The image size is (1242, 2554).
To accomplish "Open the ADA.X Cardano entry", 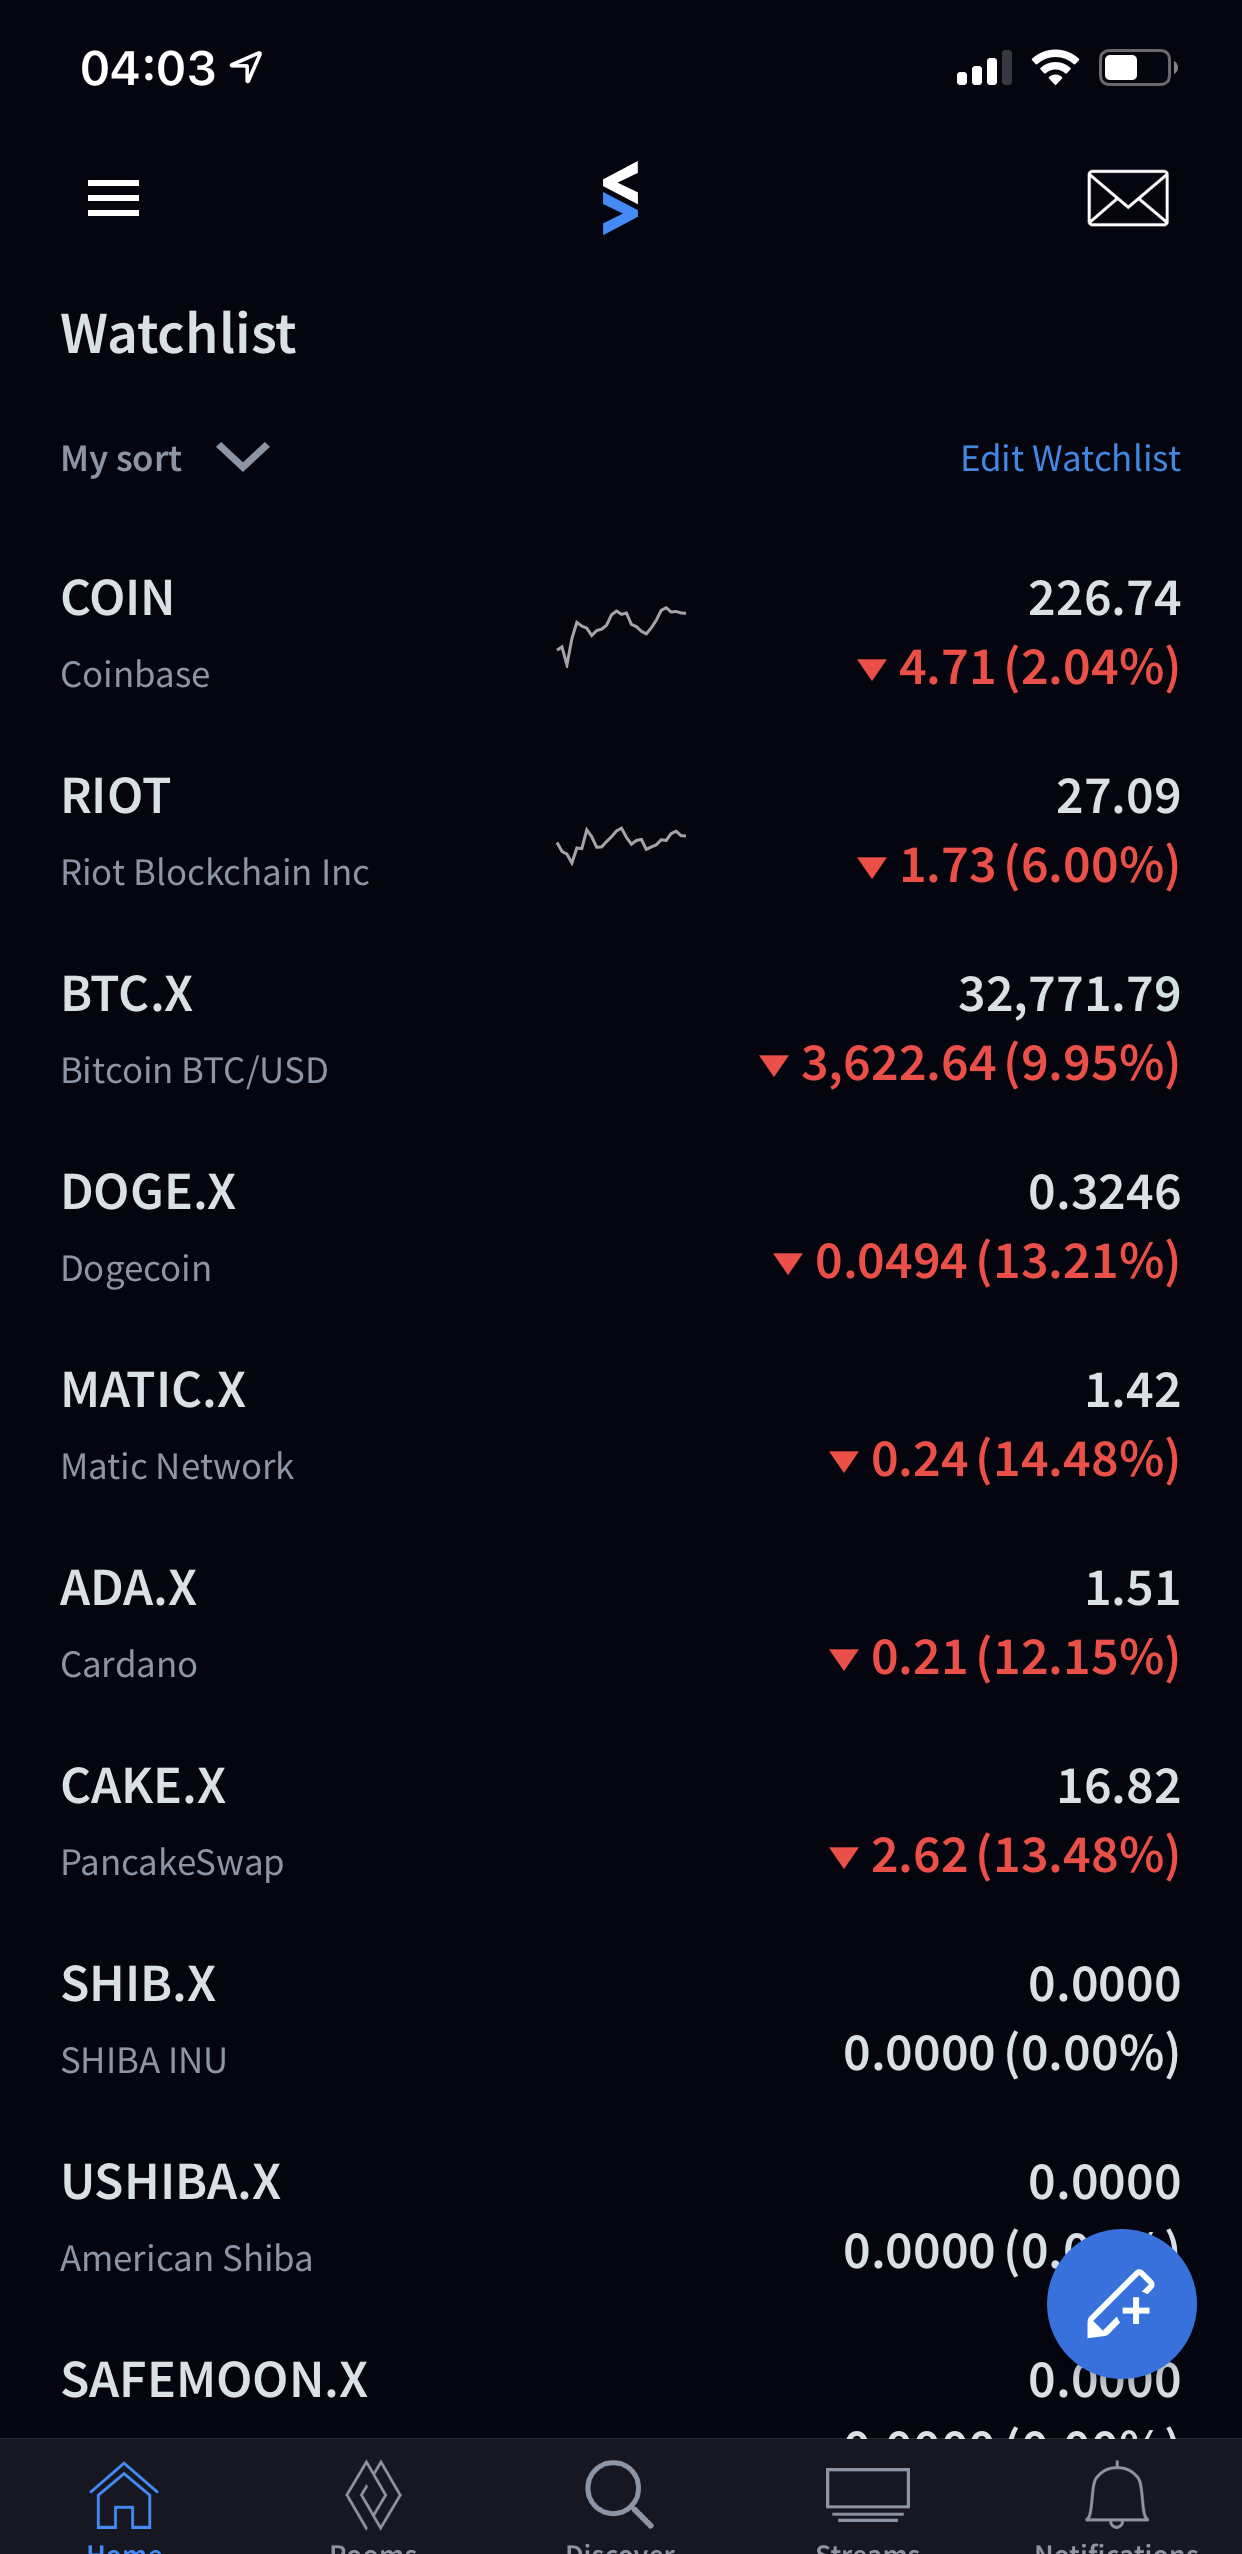I will point(621,1623).
